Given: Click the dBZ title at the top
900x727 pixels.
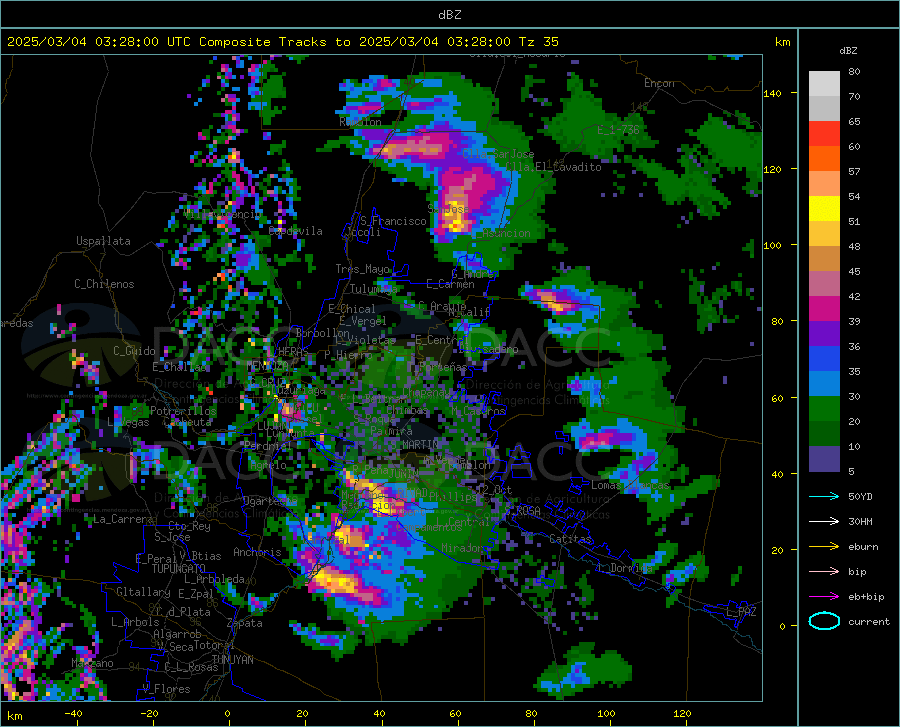Looking at the screenshot, I should click(449, 15).
